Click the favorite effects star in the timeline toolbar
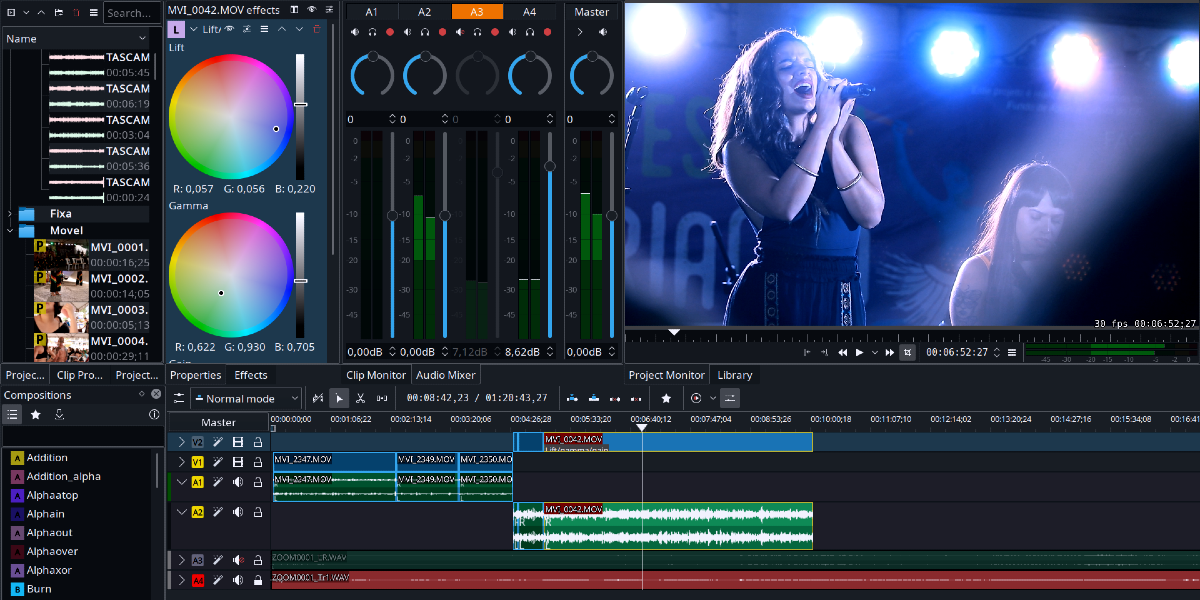This screenshot has width=1200, height=600. 666,398
